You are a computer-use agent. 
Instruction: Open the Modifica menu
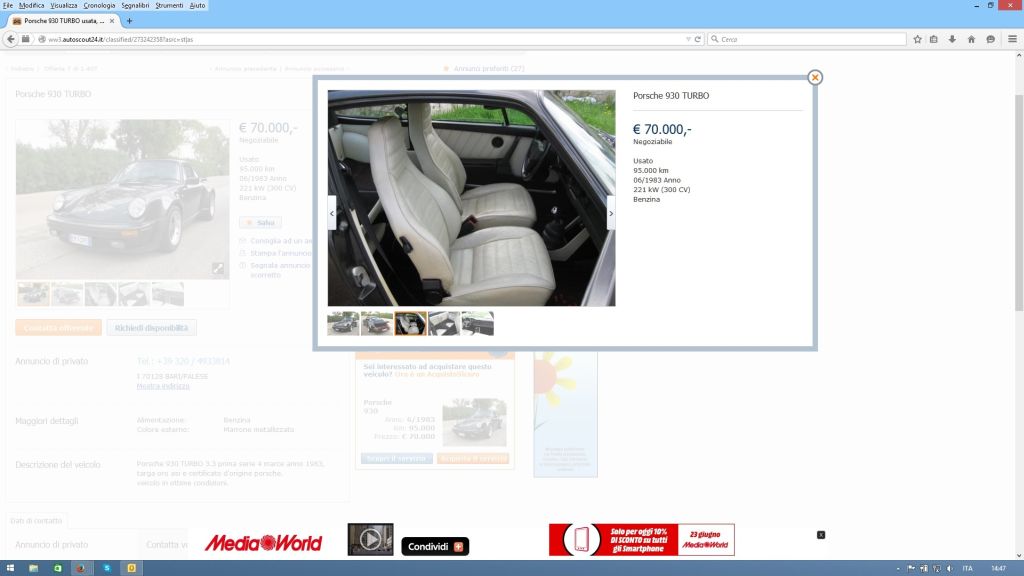coord(31,5)
